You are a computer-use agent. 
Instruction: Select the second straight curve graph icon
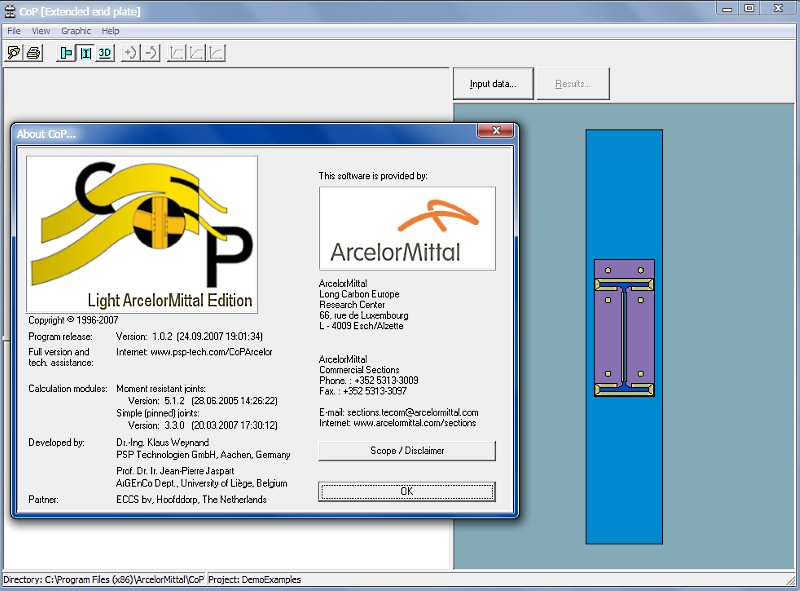click(196, 53)
